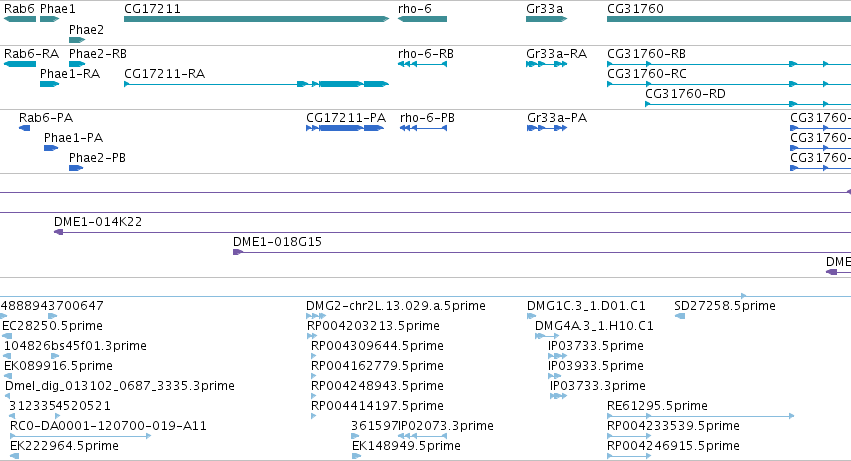Click the rho-6 gene feature bar

click(422, 19)
